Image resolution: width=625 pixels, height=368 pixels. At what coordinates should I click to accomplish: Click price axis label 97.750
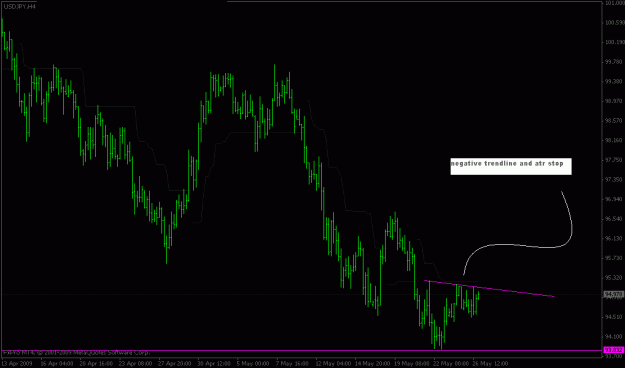point(614,160)
